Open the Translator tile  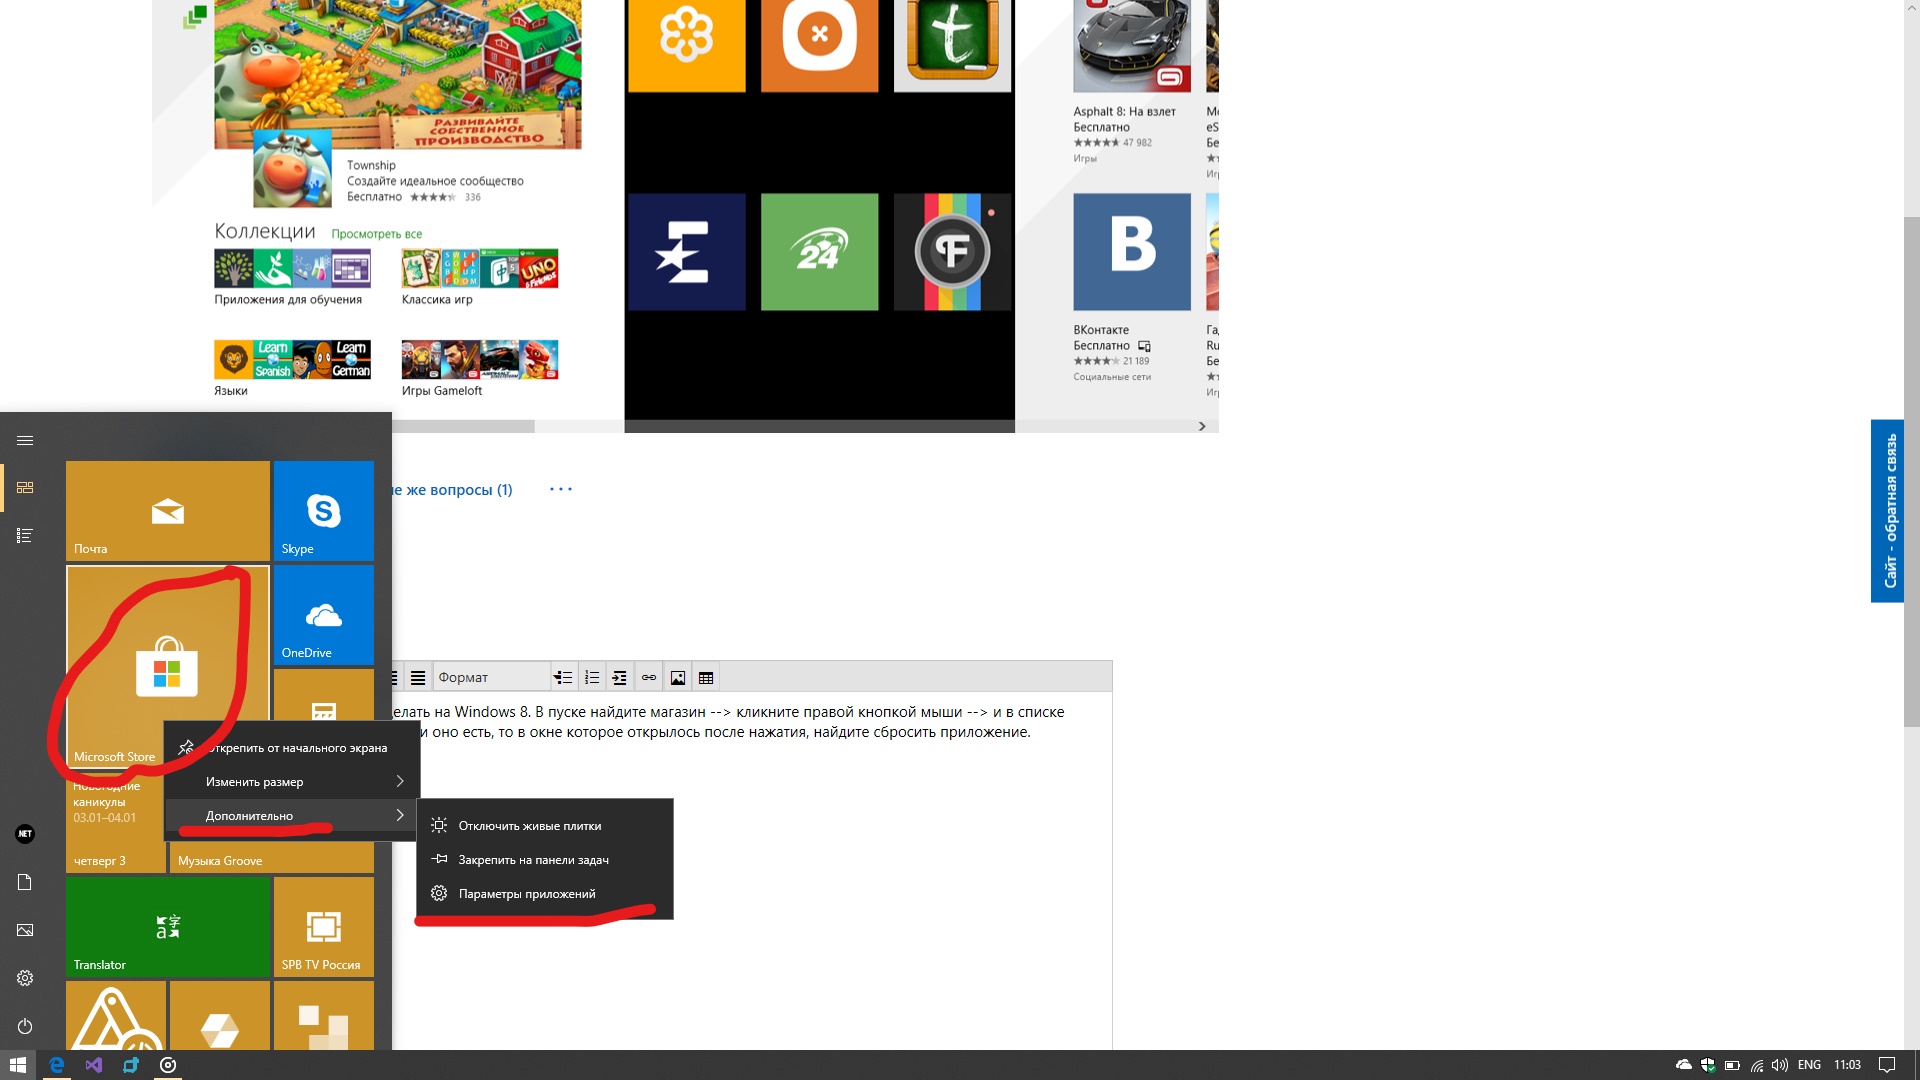click(x=168, y=927)
